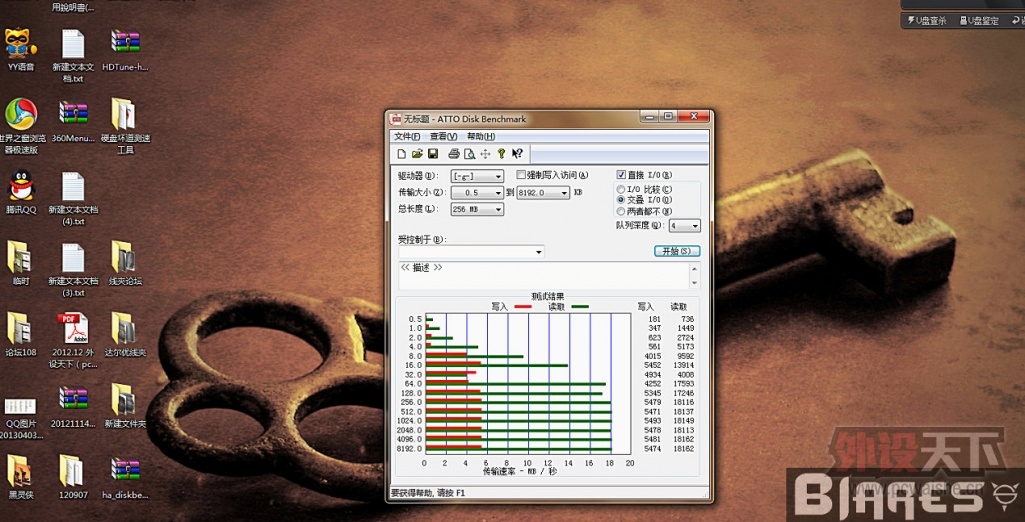The image size is (1025, 522).
Task: Open the 传输大小 start size dropdown
Action: [498, 193]
